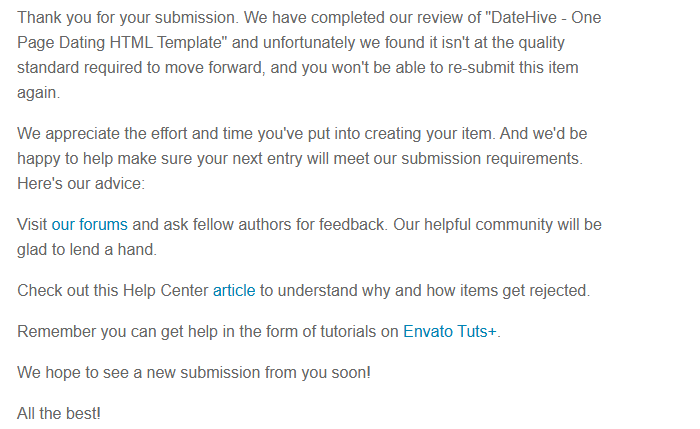Click the text "glad to lend a hand."
The height and width of the screenshot is (429, 700).
[87, 250]
